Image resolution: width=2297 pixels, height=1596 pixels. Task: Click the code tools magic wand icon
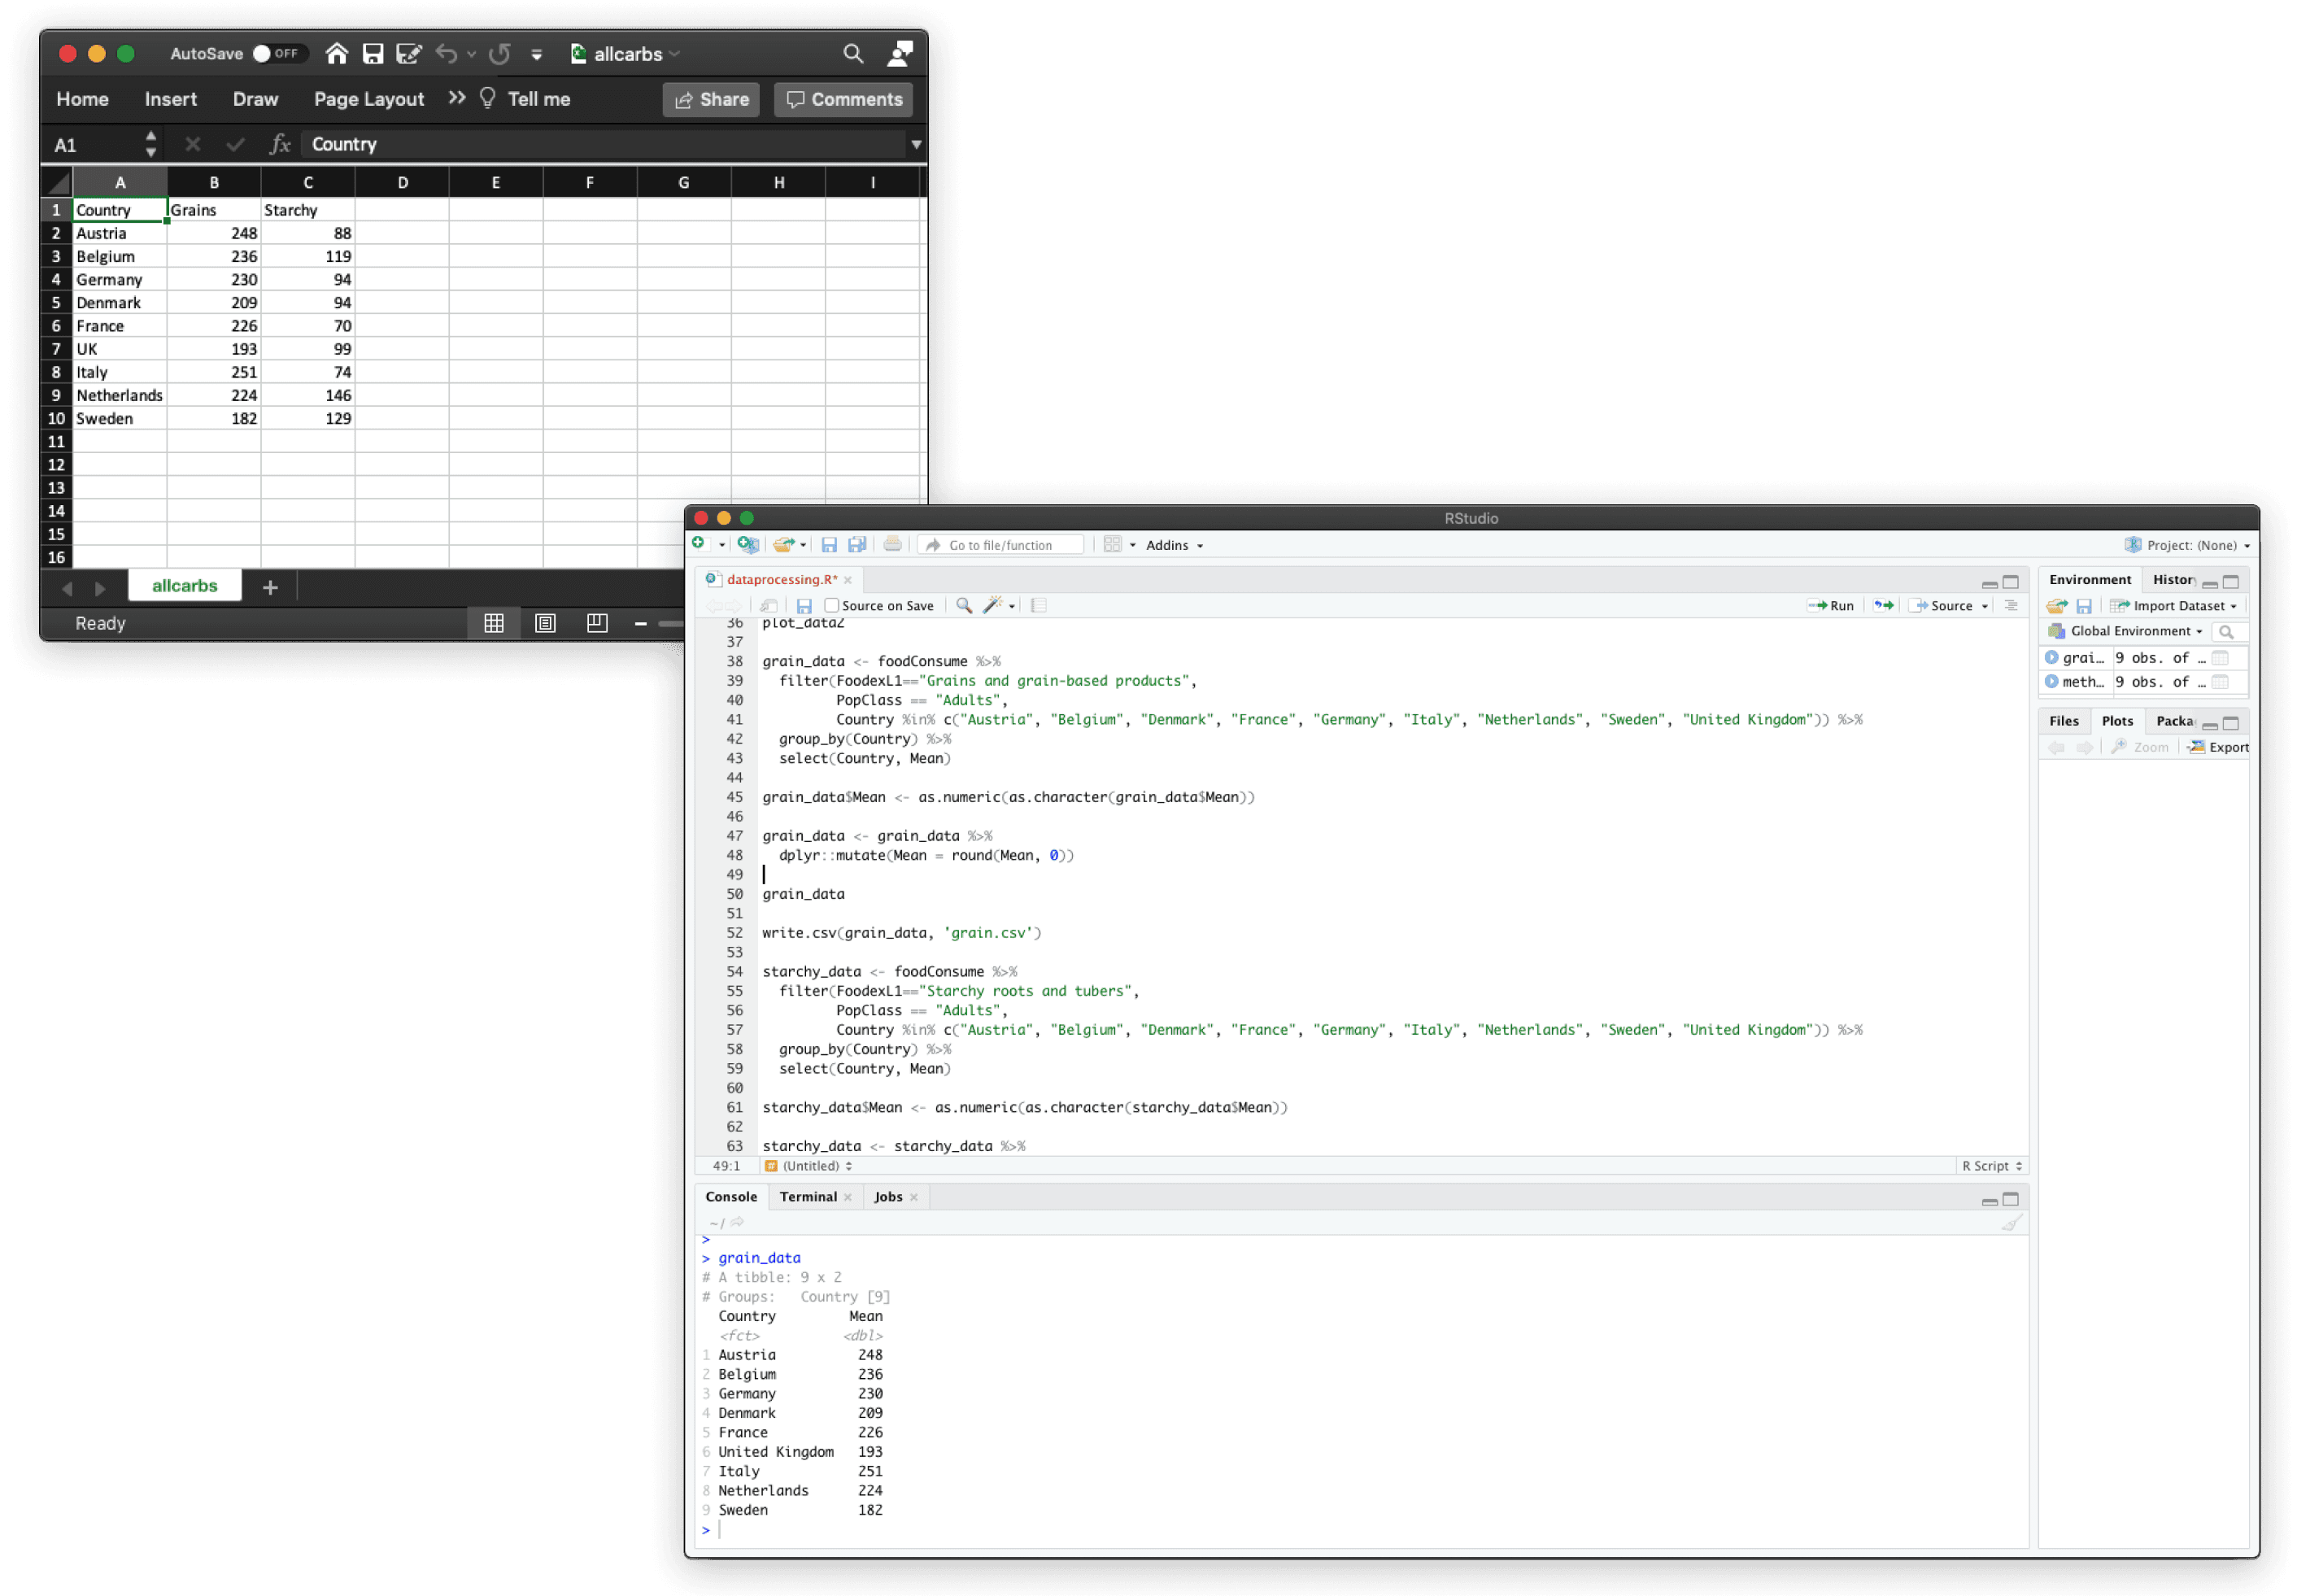point(992,605)
